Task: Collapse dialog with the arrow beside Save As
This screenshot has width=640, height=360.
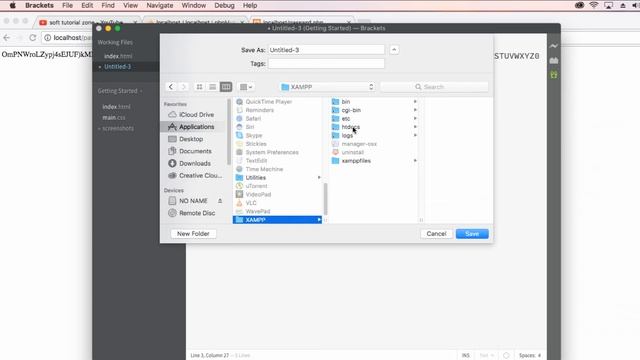Action: pos(394,50)
